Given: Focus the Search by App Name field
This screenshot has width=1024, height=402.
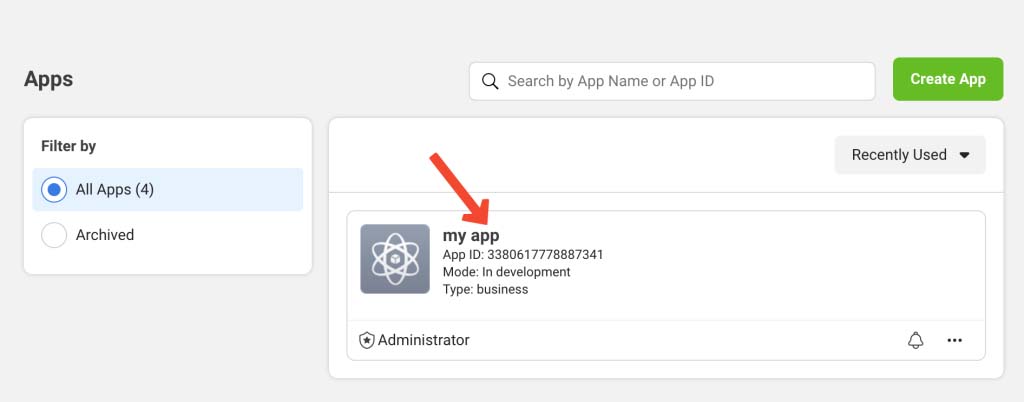Looking at the screenshot, I should pyautogui.click(x=672, y=81).
